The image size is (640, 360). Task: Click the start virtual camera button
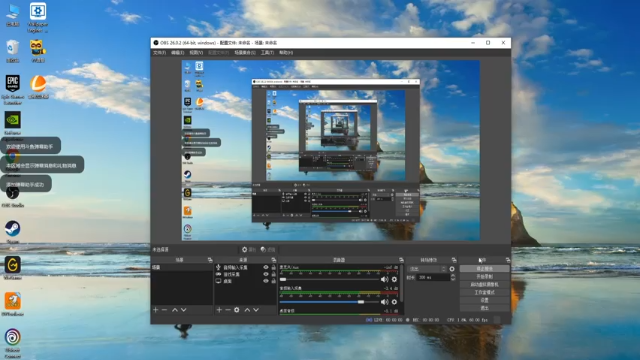(x=484, y=284)
